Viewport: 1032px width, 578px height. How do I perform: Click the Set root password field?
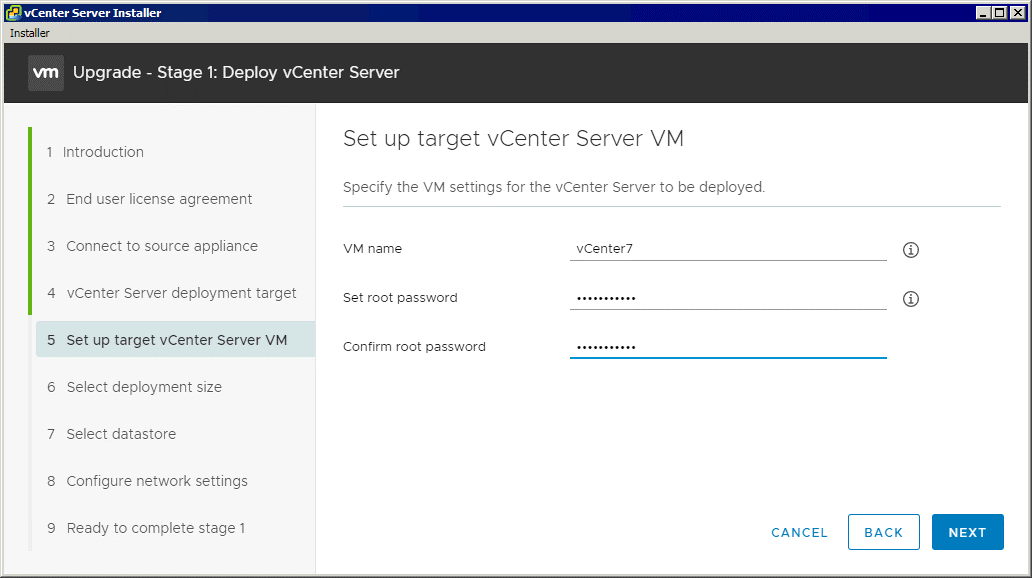click(728, 297)
